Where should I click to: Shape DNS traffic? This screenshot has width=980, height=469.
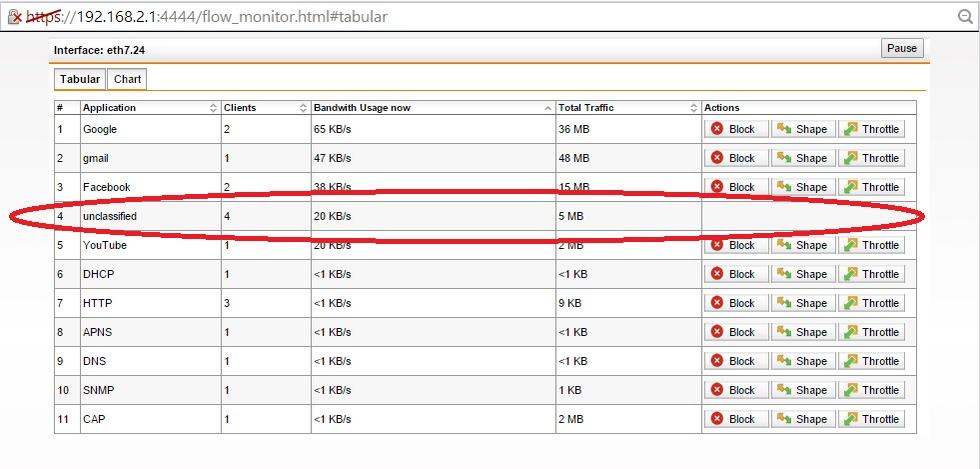click(803, 361)
